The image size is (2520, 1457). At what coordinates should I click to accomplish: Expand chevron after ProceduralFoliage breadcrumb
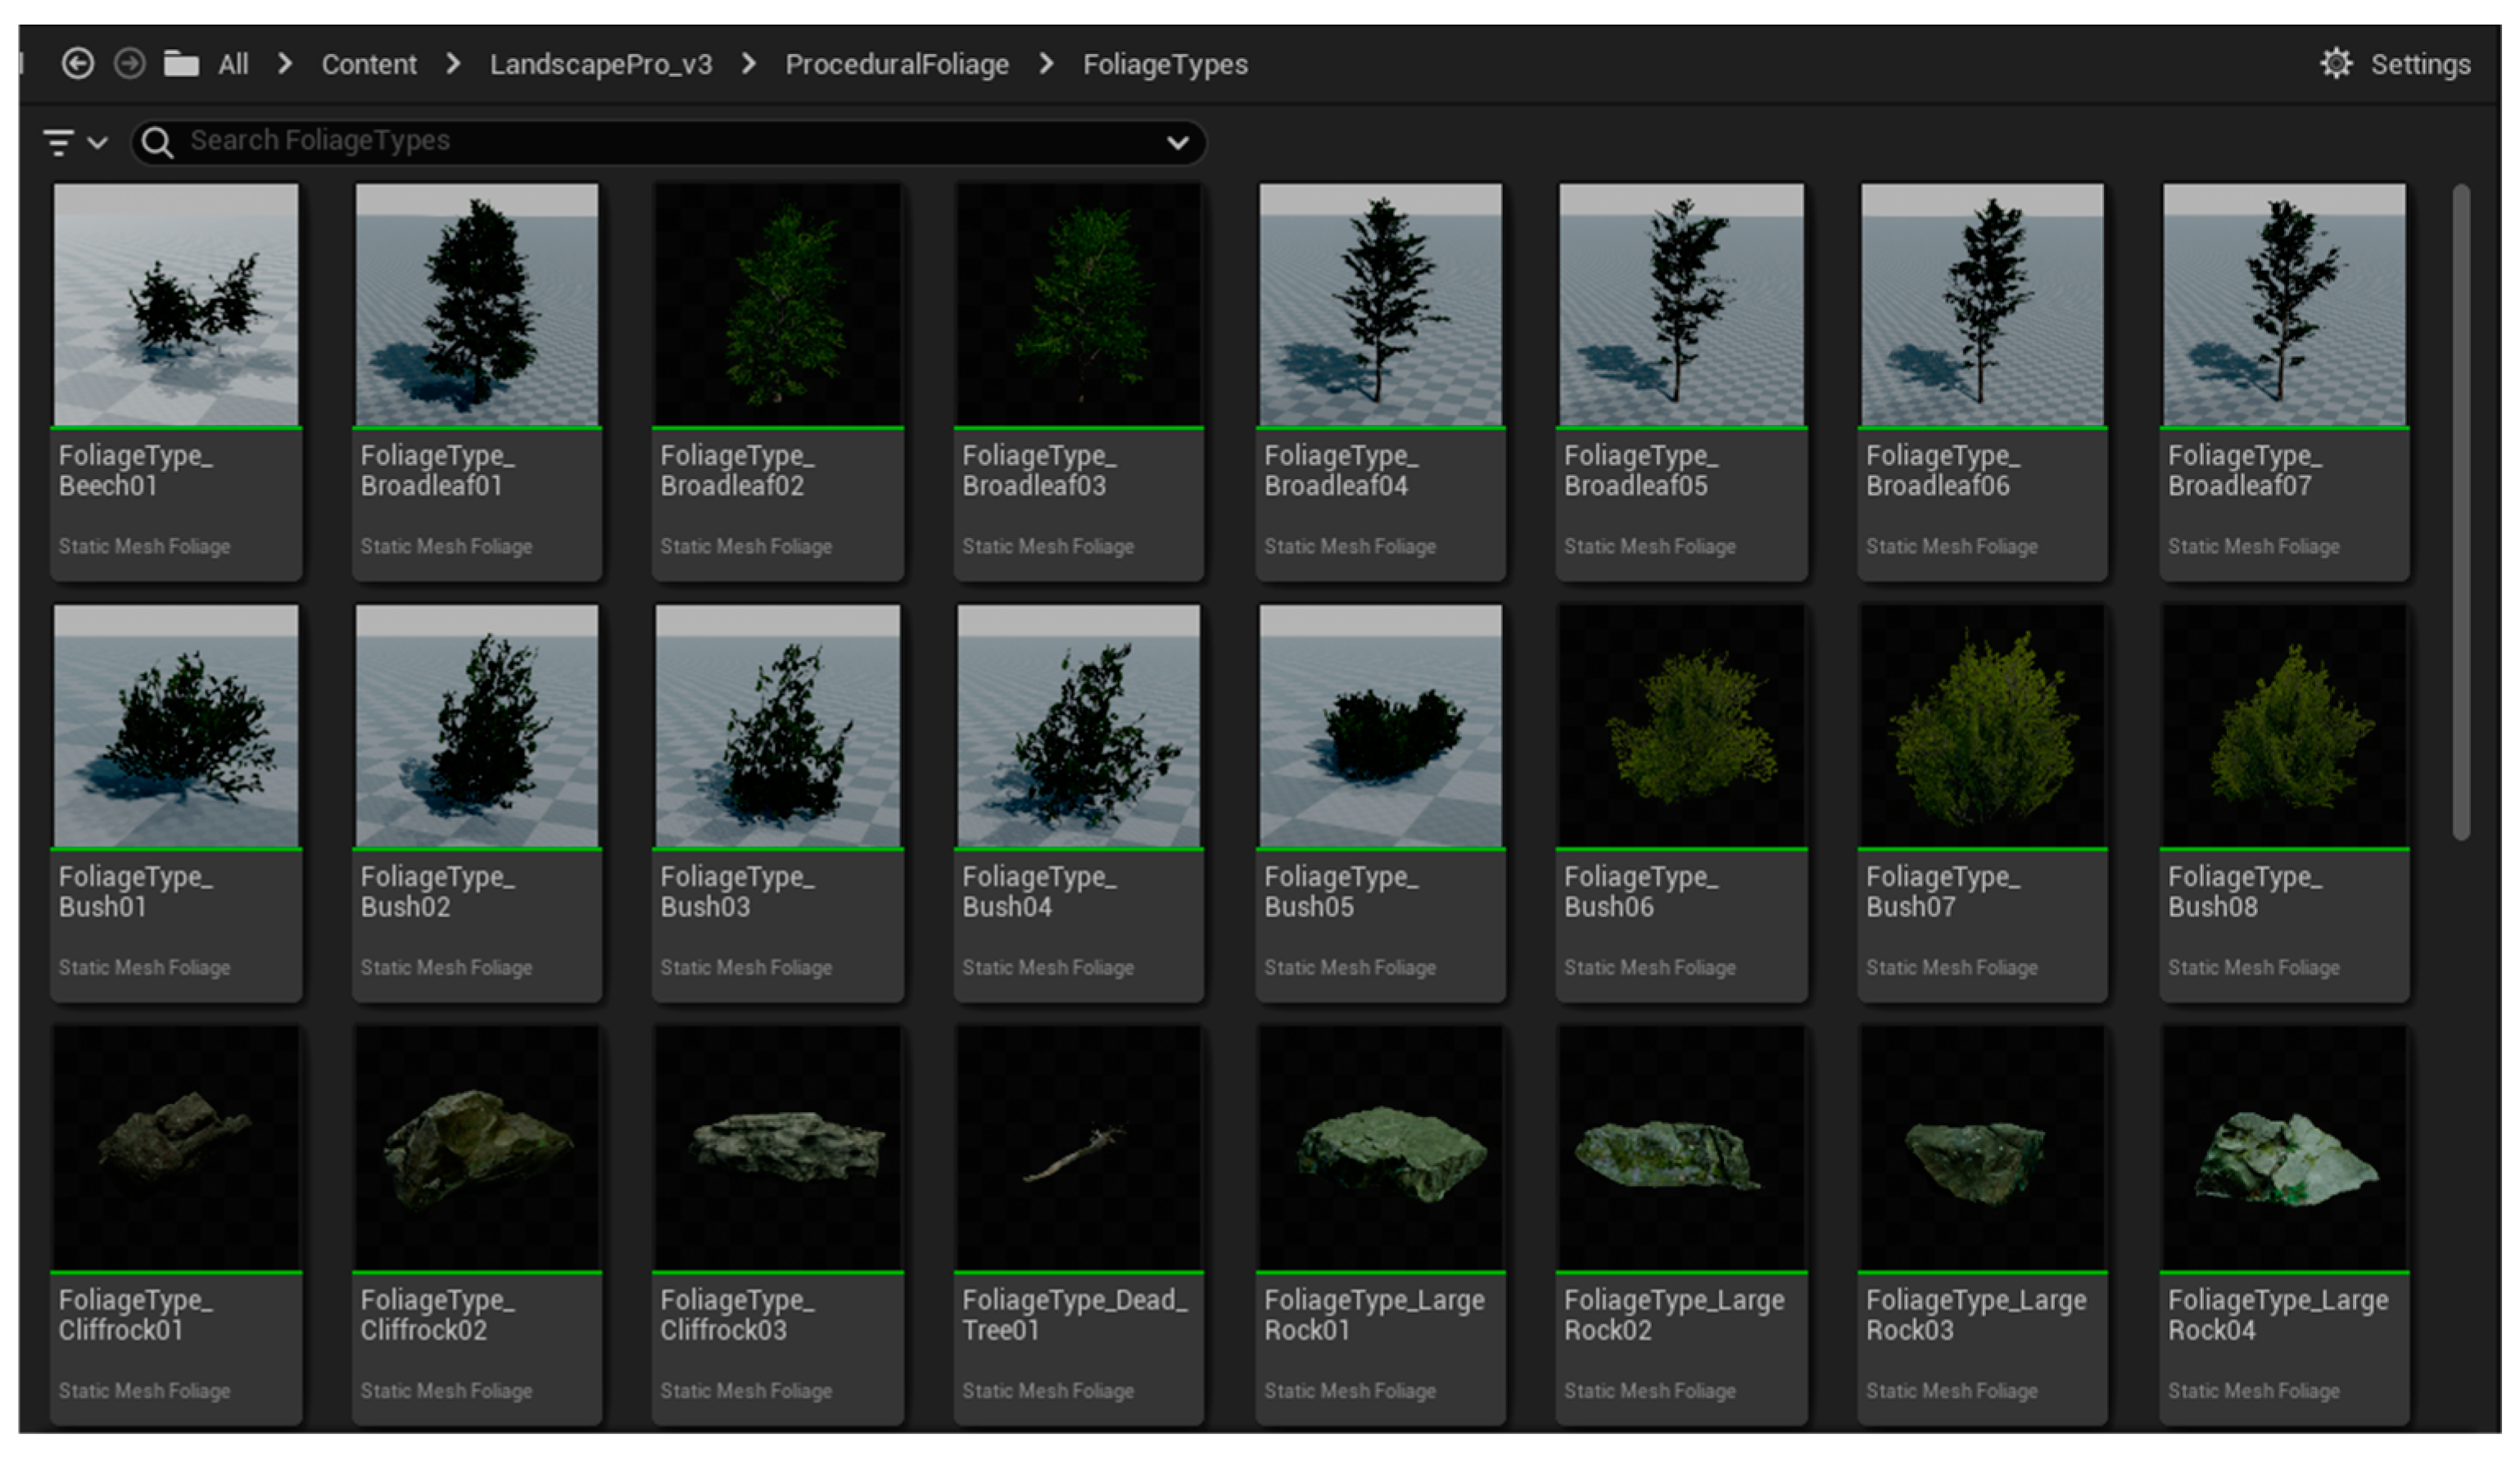point(1046,64)
